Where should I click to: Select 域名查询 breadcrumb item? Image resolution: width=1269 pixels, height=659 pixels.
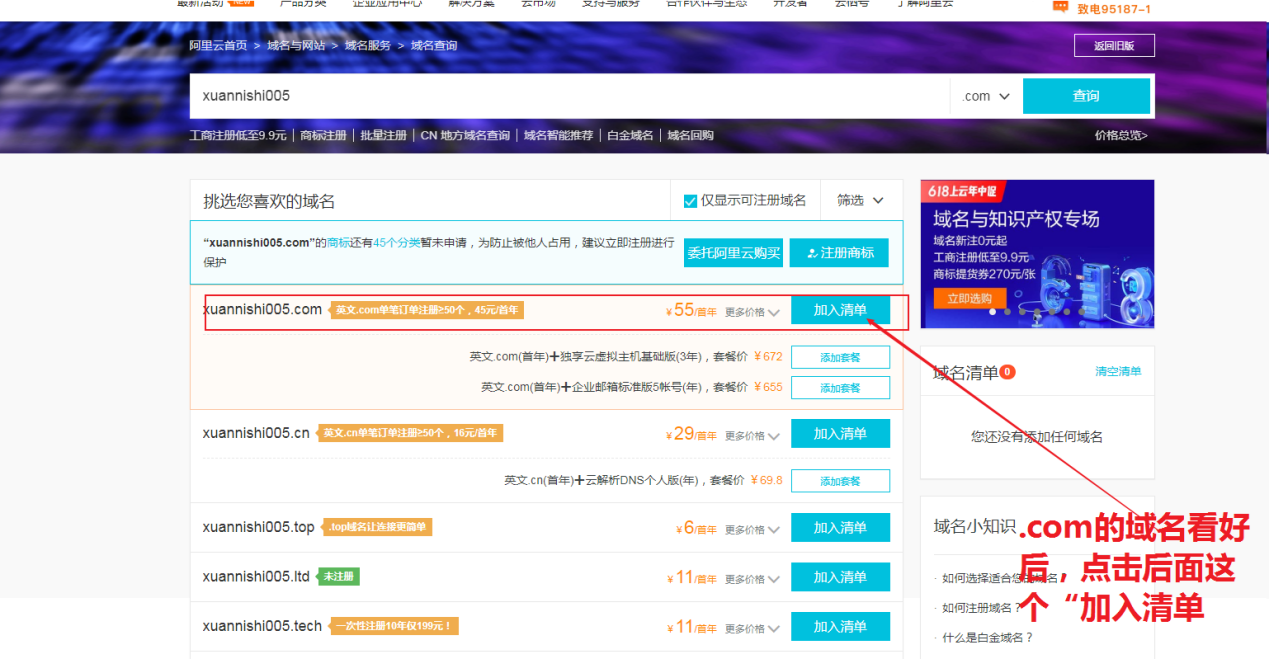pos(434,46)
